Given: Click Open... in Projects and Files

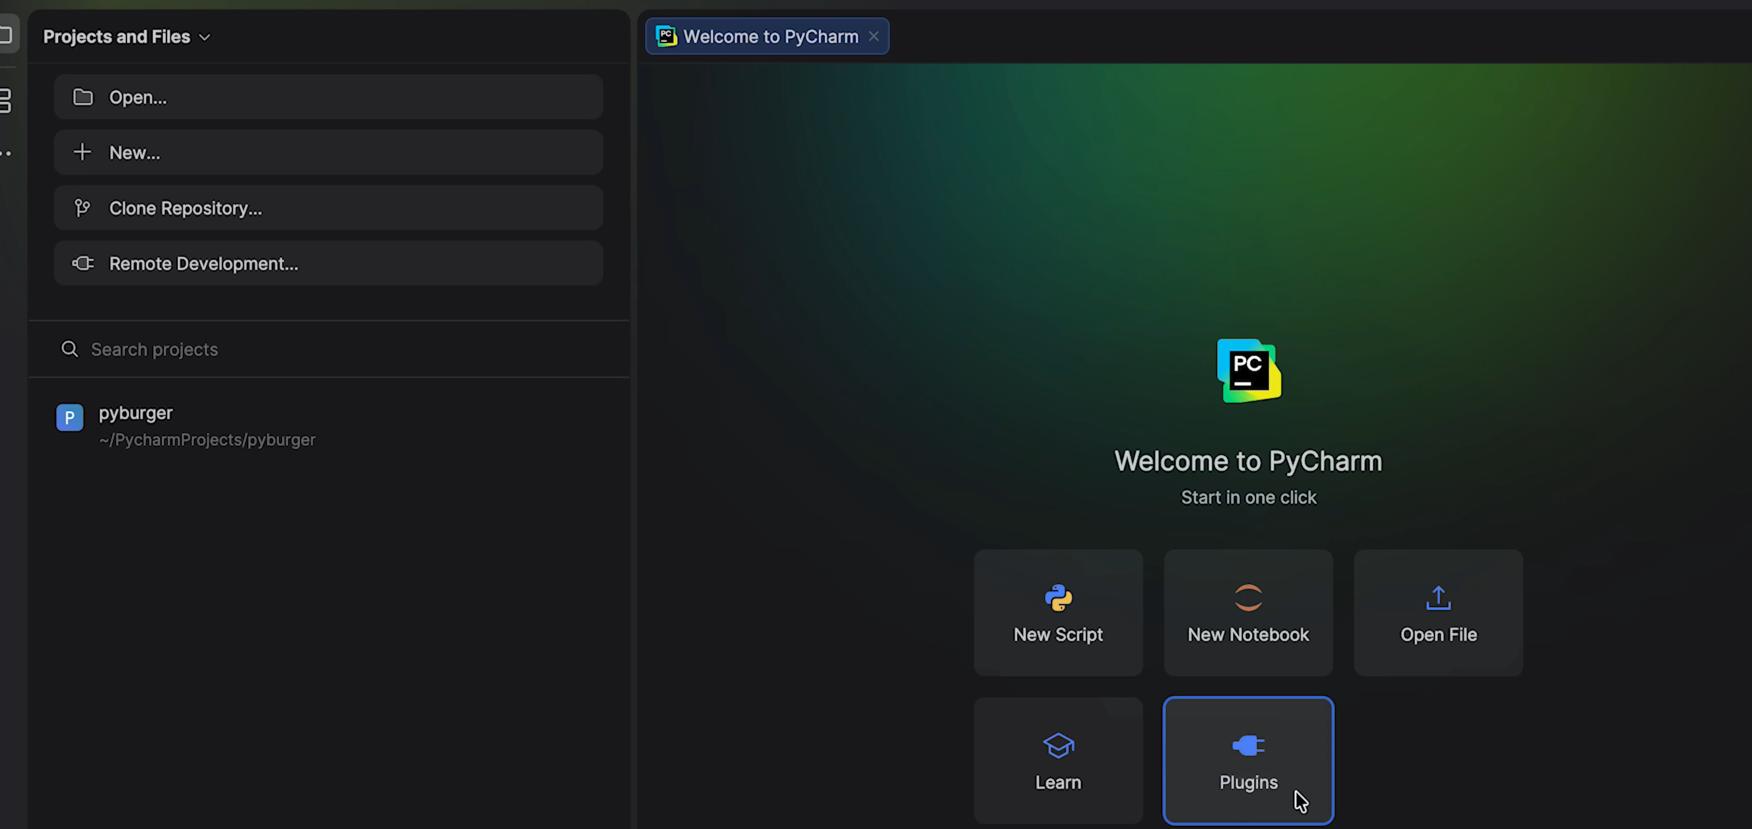Looking at the screenshot, I should (x=328, y=97).
